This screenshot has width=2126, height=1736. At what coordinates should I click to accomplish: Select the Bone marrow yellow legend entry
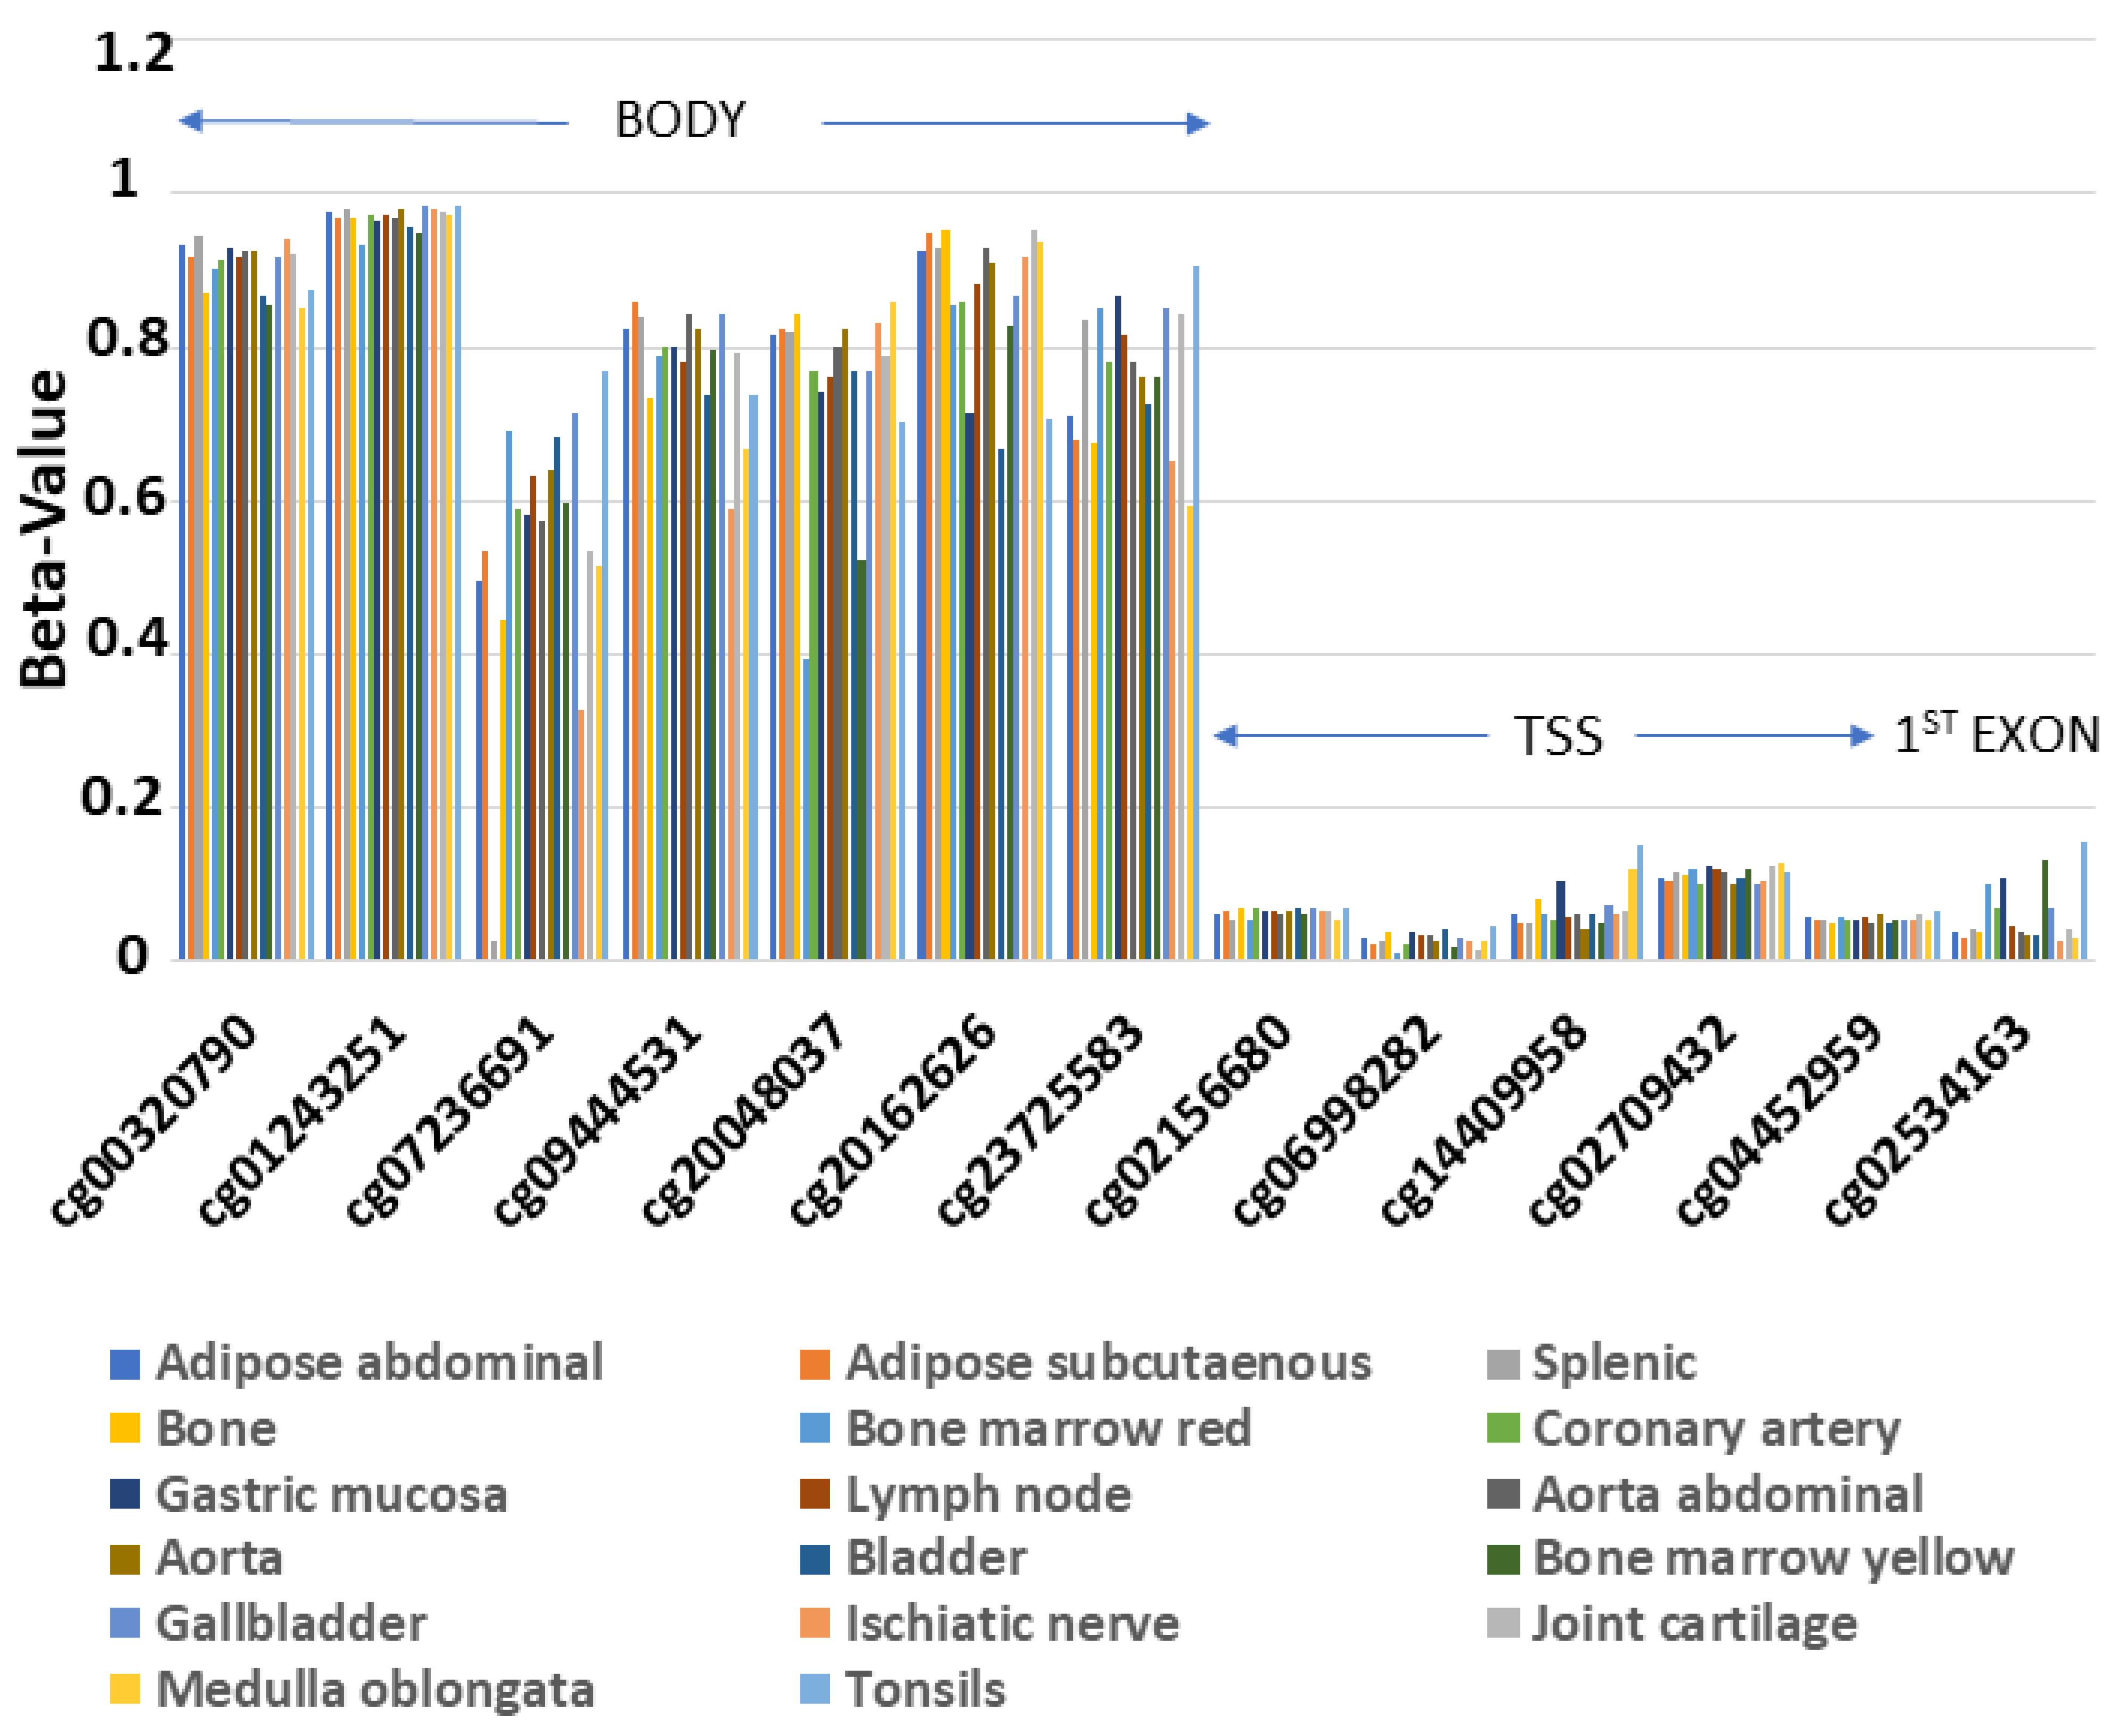pyautogui.click(x=1773, y=1558)
